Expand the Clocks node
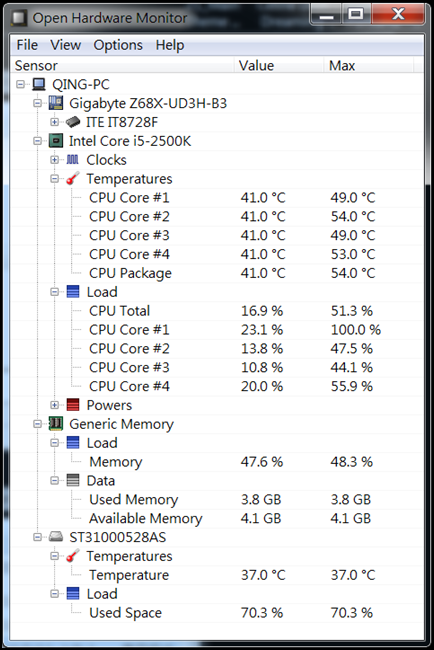The width and height of the screenshot is (434, 650). coord(54,160)
